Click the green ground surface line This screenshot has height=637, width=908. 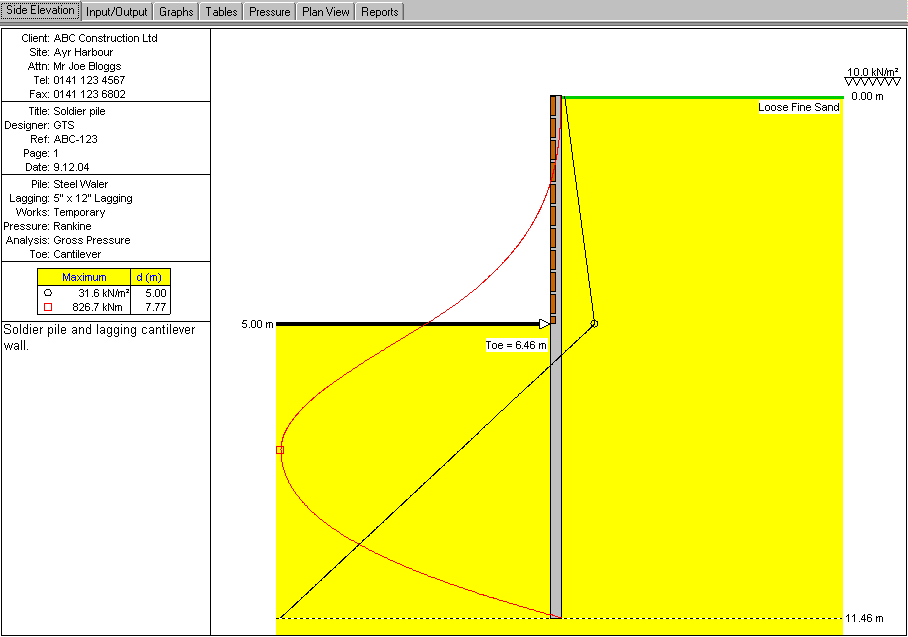[x=700, y=97]
